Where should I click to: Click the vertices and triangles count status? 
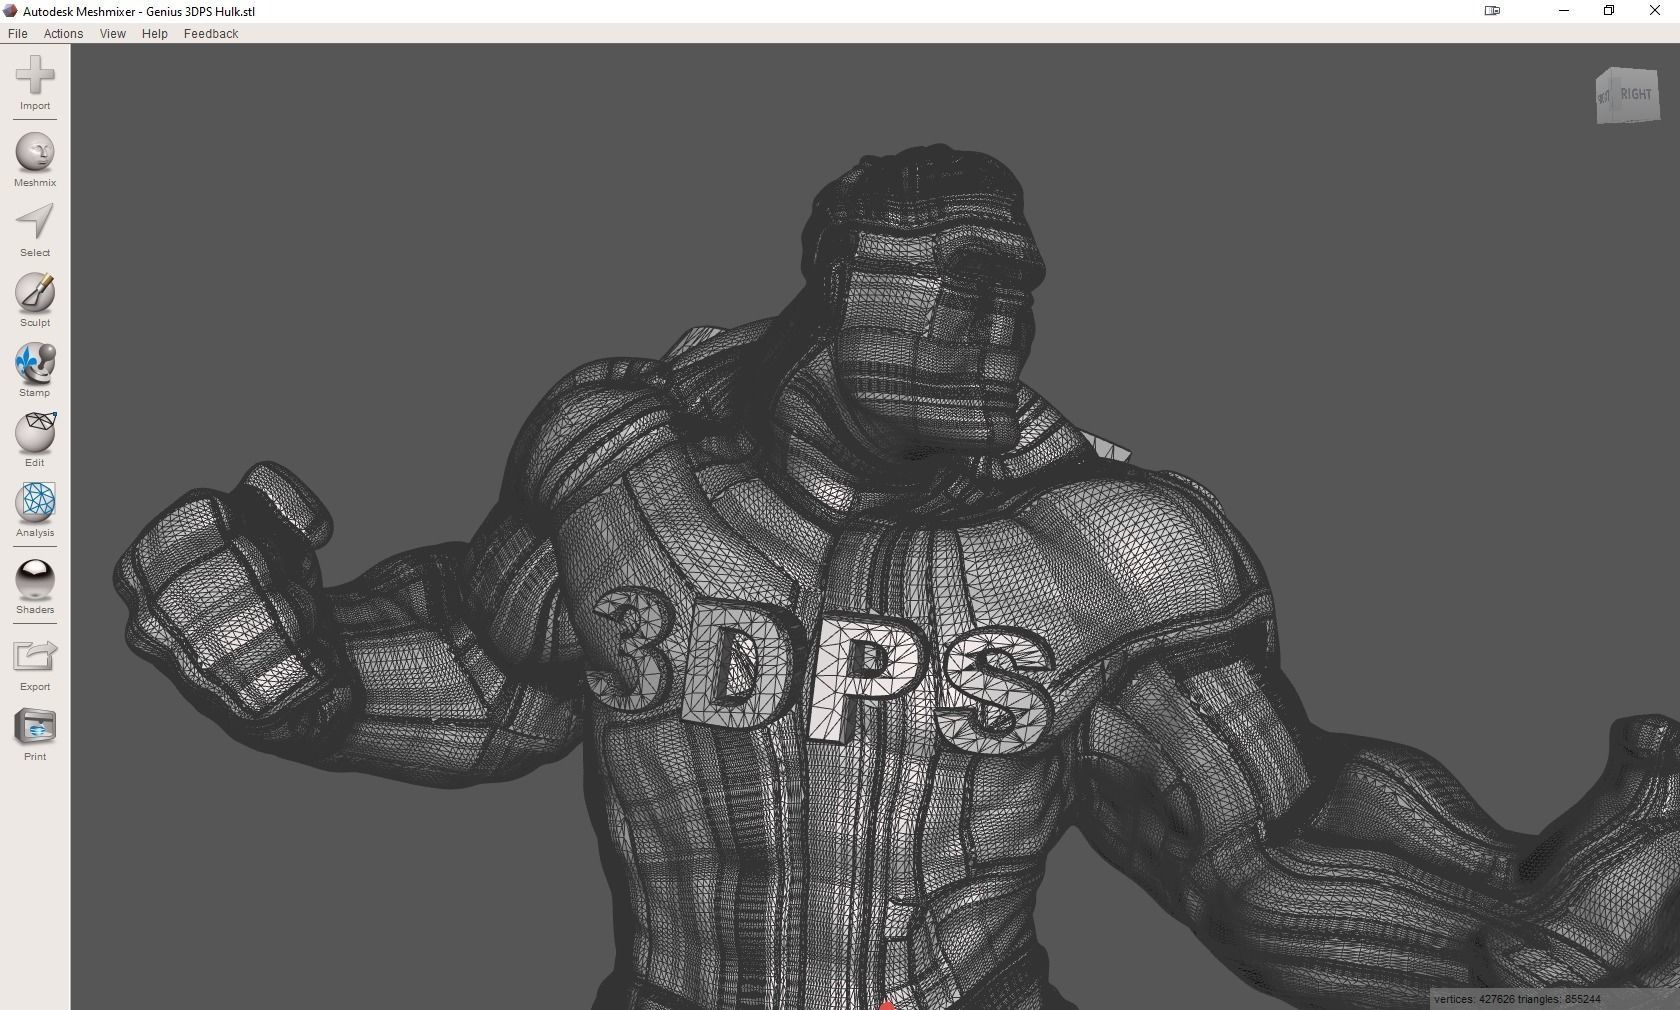coord(1517,999)
